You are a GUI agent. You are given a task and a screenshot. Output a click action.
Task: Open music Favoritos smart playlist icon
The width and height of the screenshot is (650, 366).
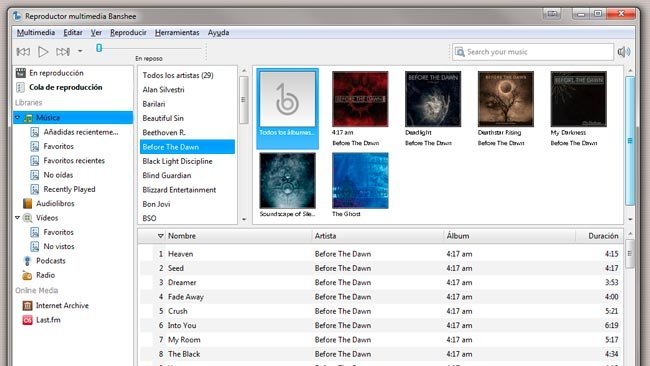(35, 146)
